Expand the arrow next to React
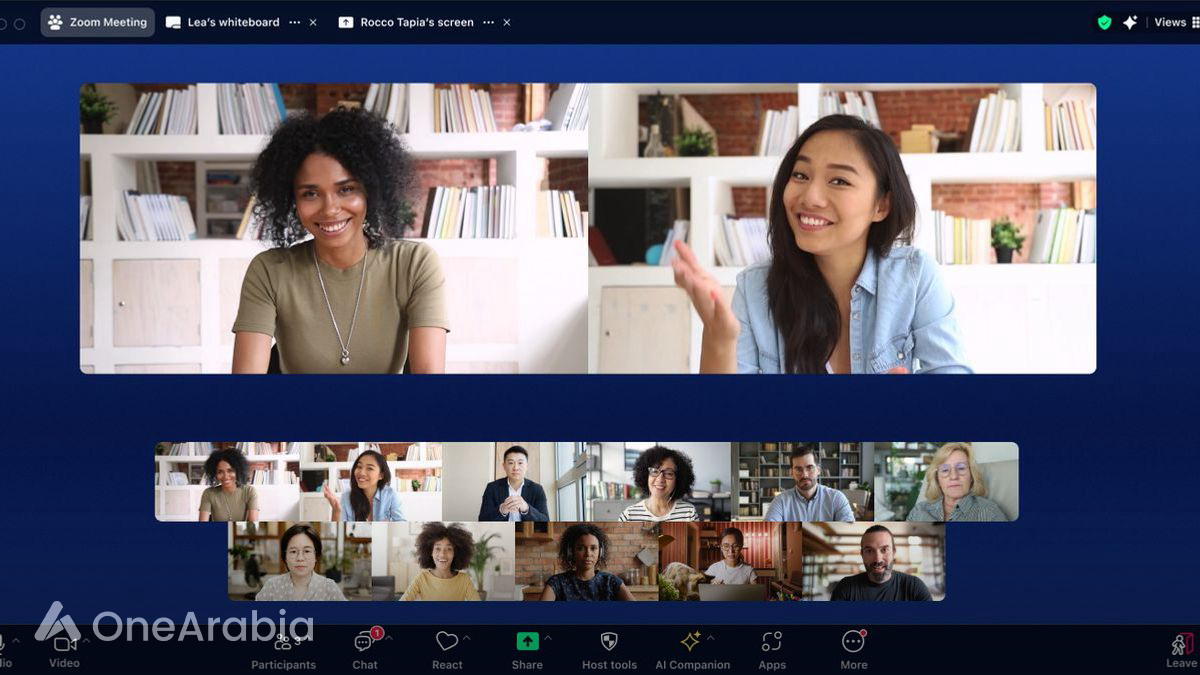Image resolution: width=1200 pixels, height=675 pixels. coord(467,637)
